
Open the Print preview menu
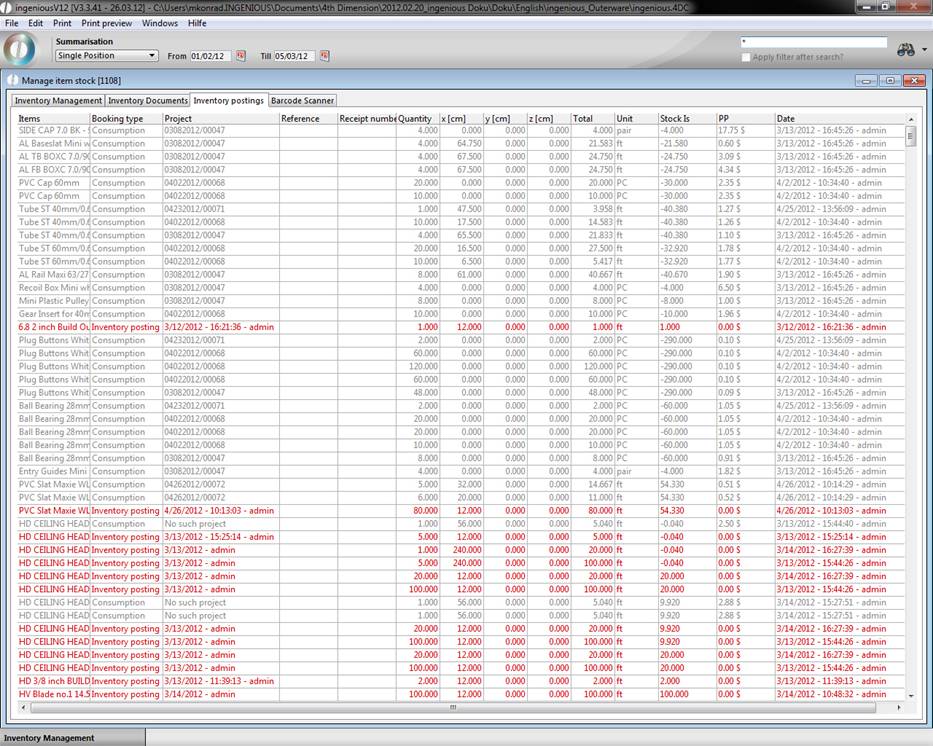(106, 22)
